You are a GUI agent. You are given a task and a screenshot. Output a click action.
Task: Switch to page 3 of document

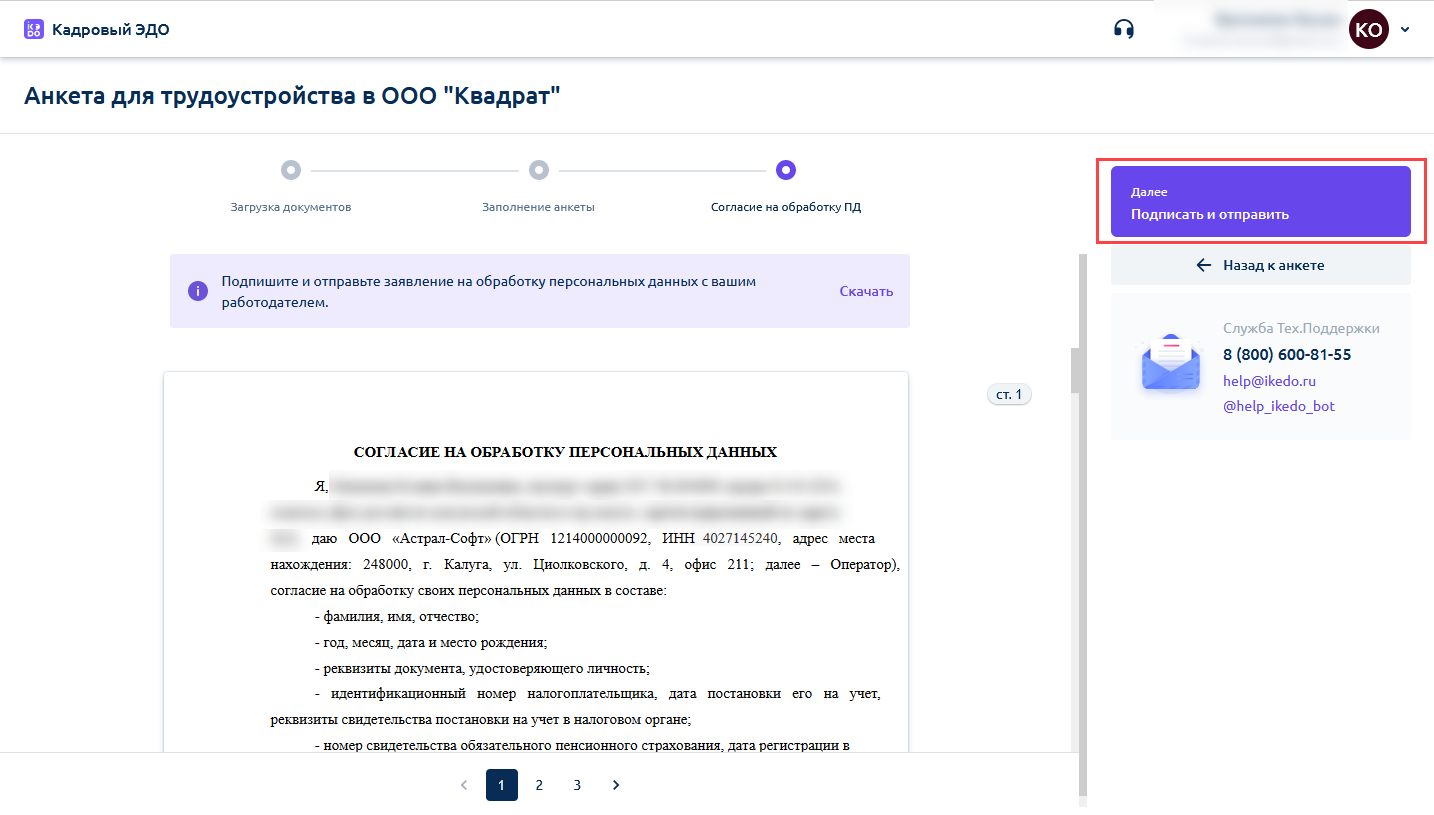point(577,785)
